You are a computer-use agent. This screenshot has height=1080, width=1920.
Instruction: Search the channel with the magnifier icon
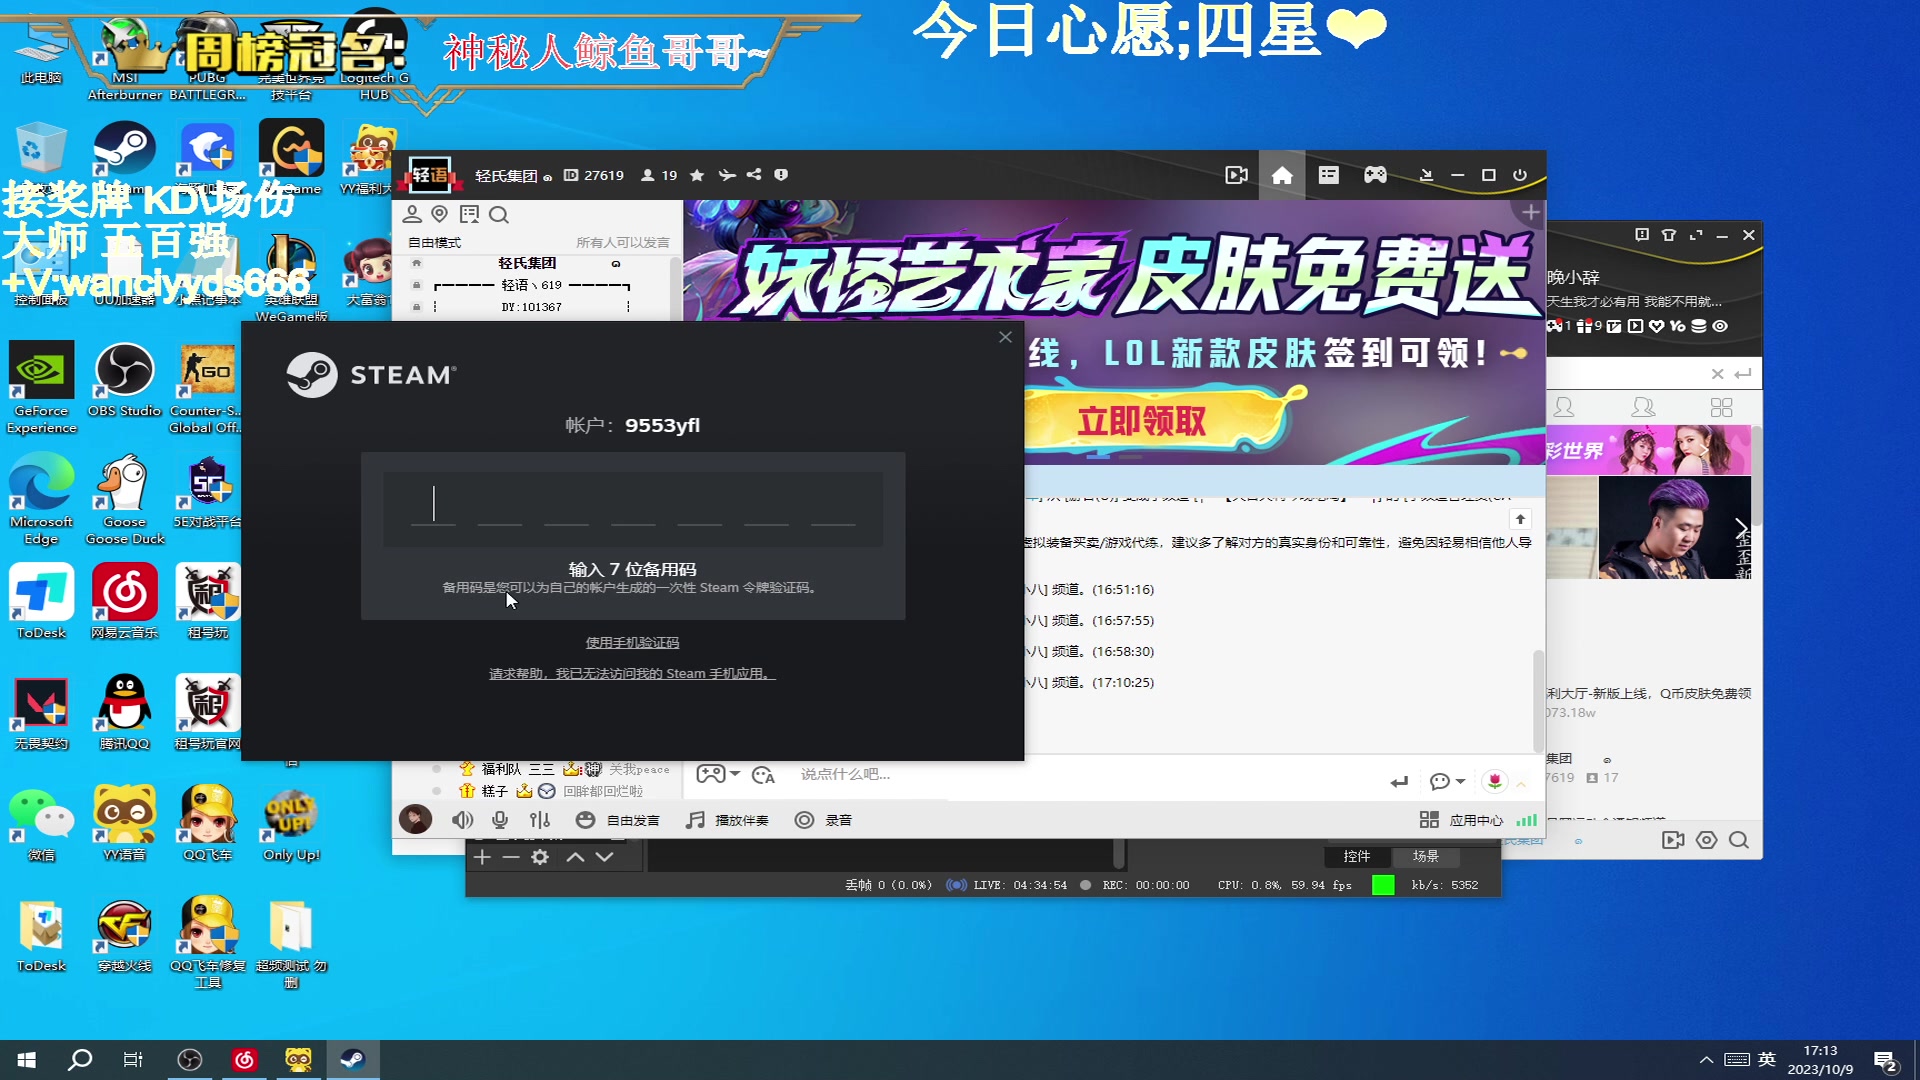(x=499, y=214)
